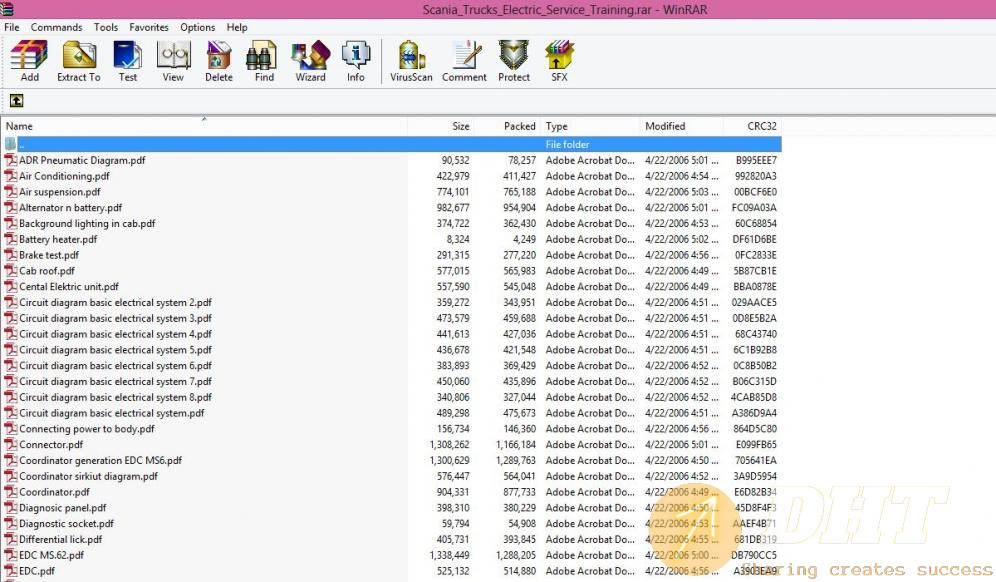996x582 pixels.
Task: Click PDF icon of Brake test.pdf
Action: 11,255
